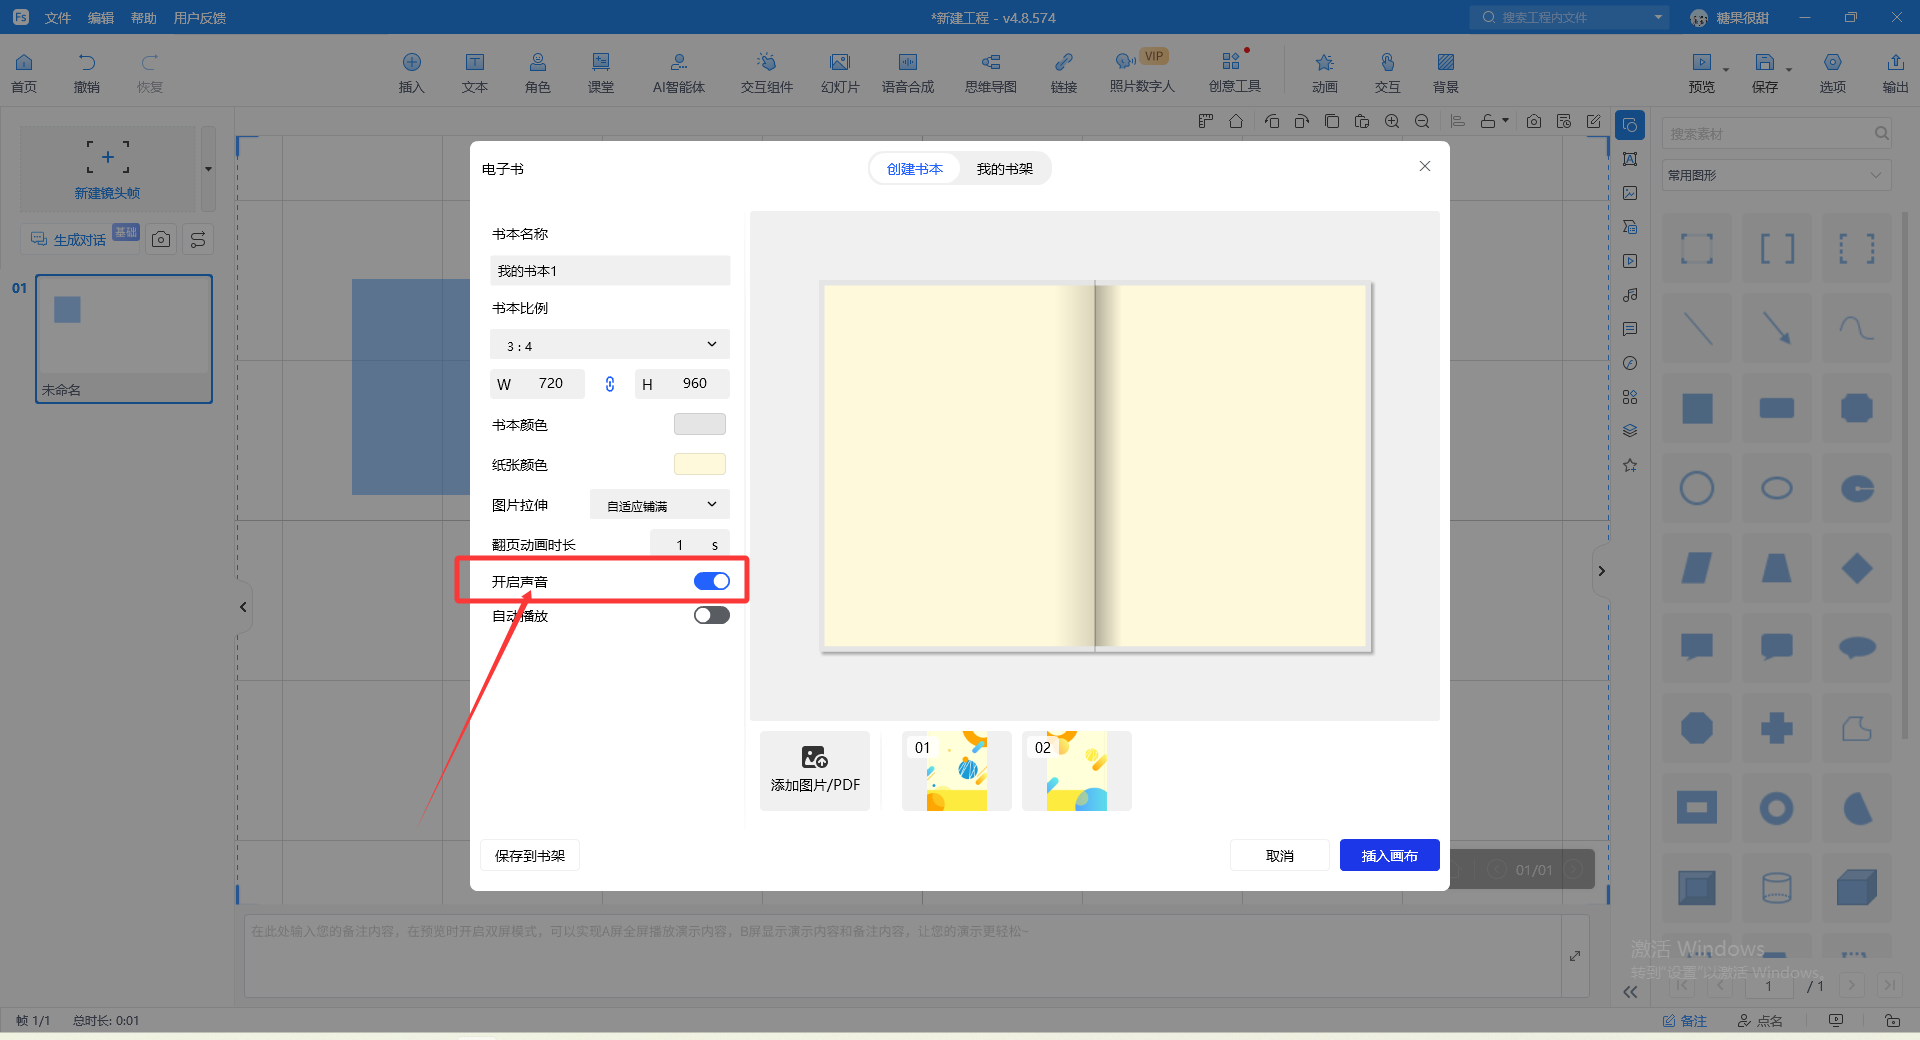Turn off the 开启声音 switch
Screen dimensions: 1920x1040
tap(711, 581)
